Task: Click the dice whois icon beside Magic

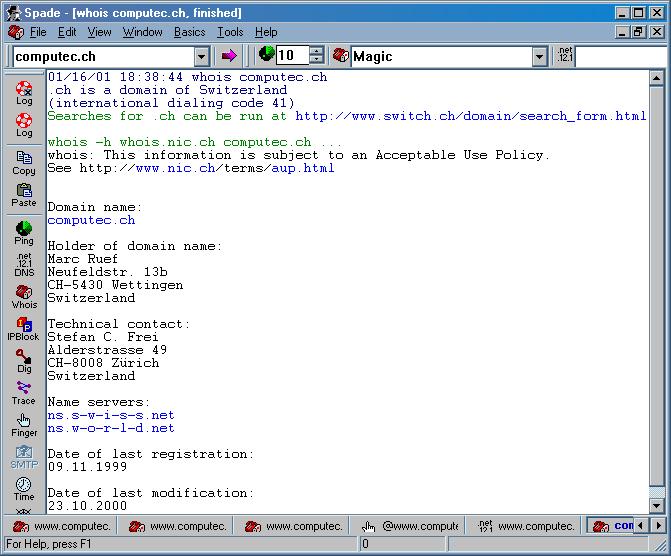Action: click(341, 55)
